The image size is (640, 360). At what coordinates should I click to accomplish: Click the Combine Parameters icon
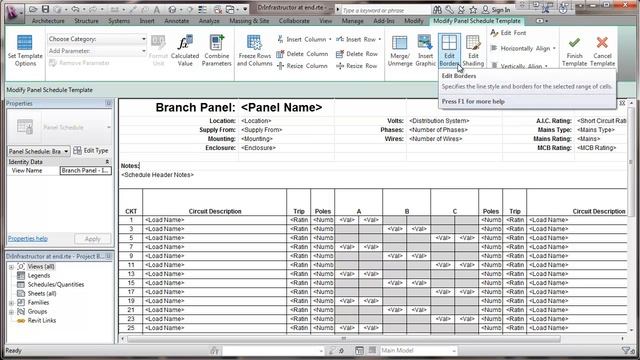click(x=216, y=42)
